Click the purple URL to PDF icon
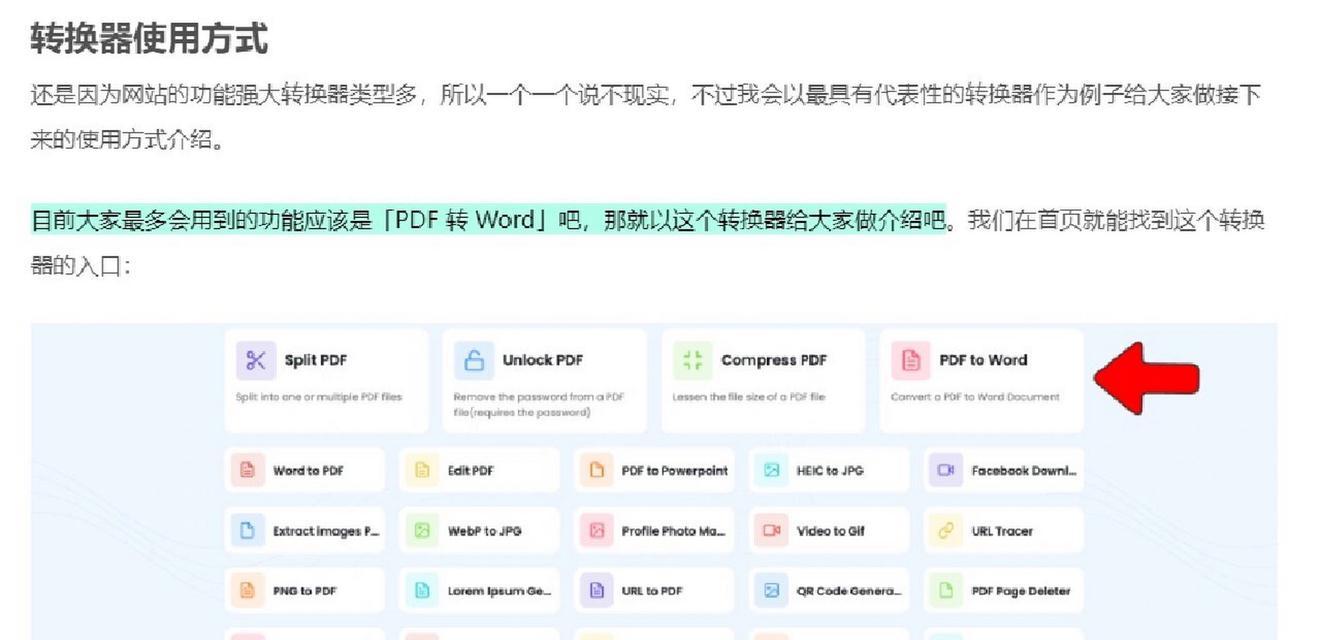This screenshot has height=640, width=1321. (597, 590)
